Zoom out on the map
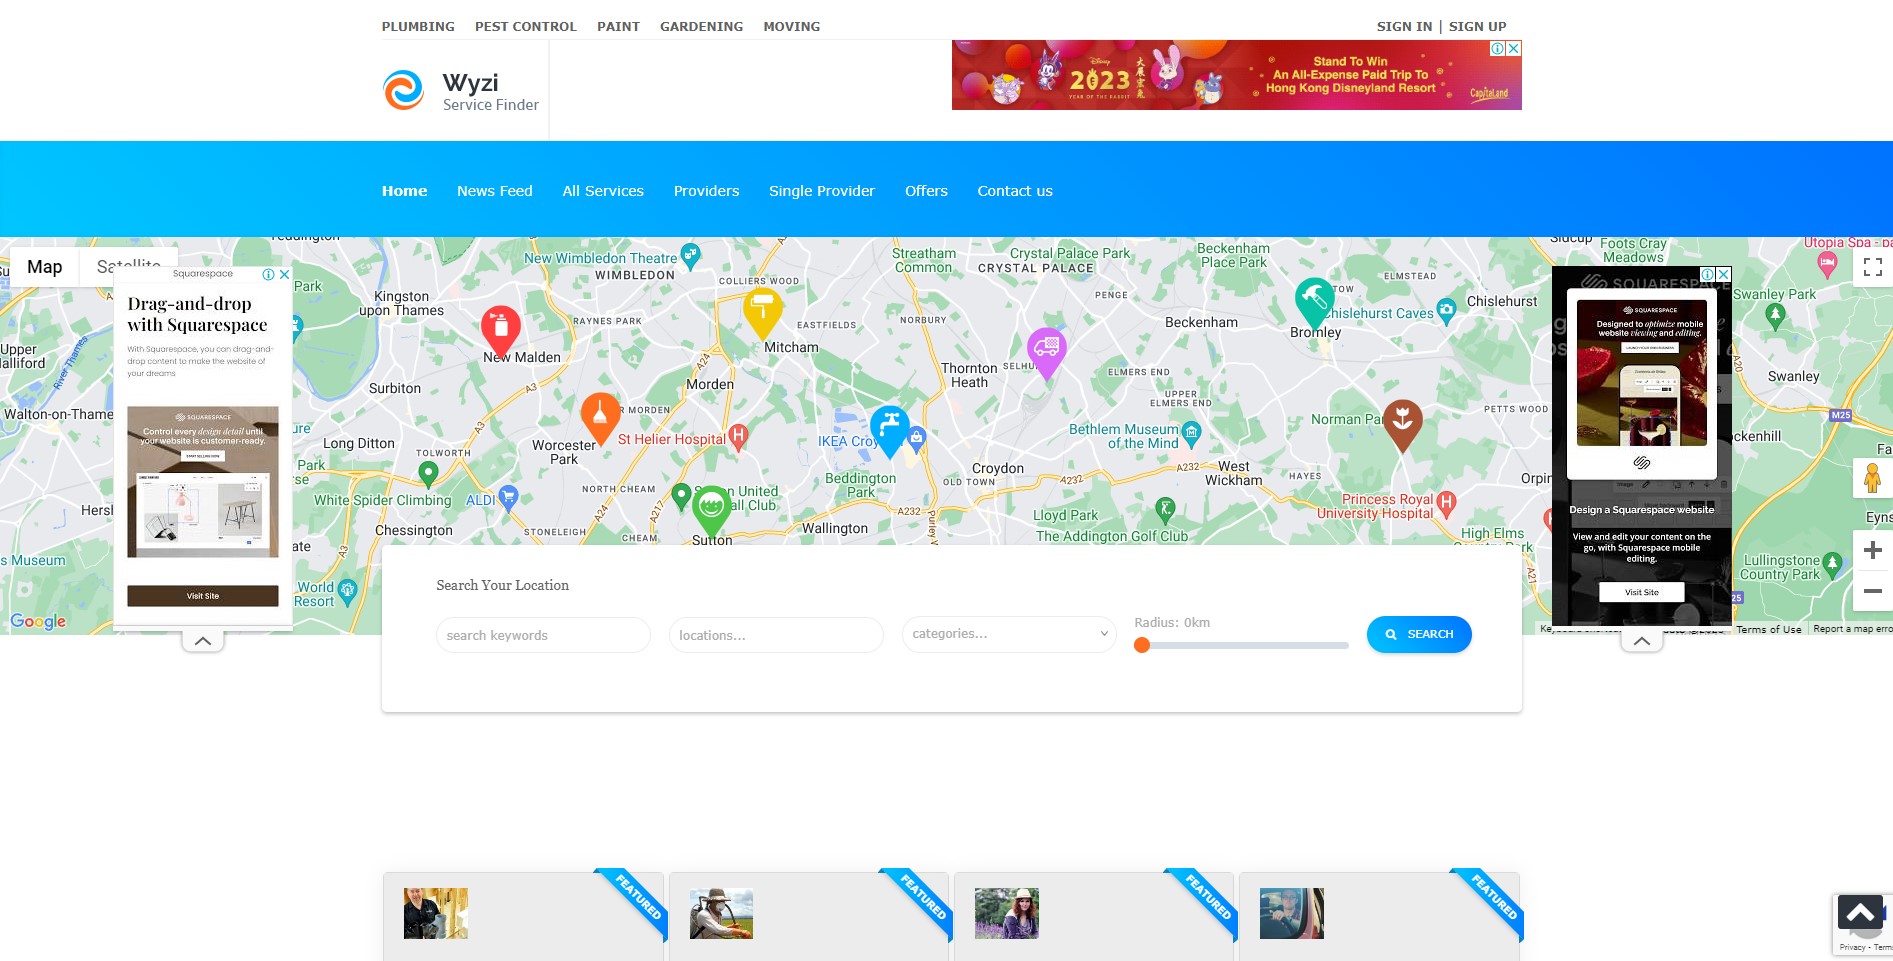 point(1873,591)
